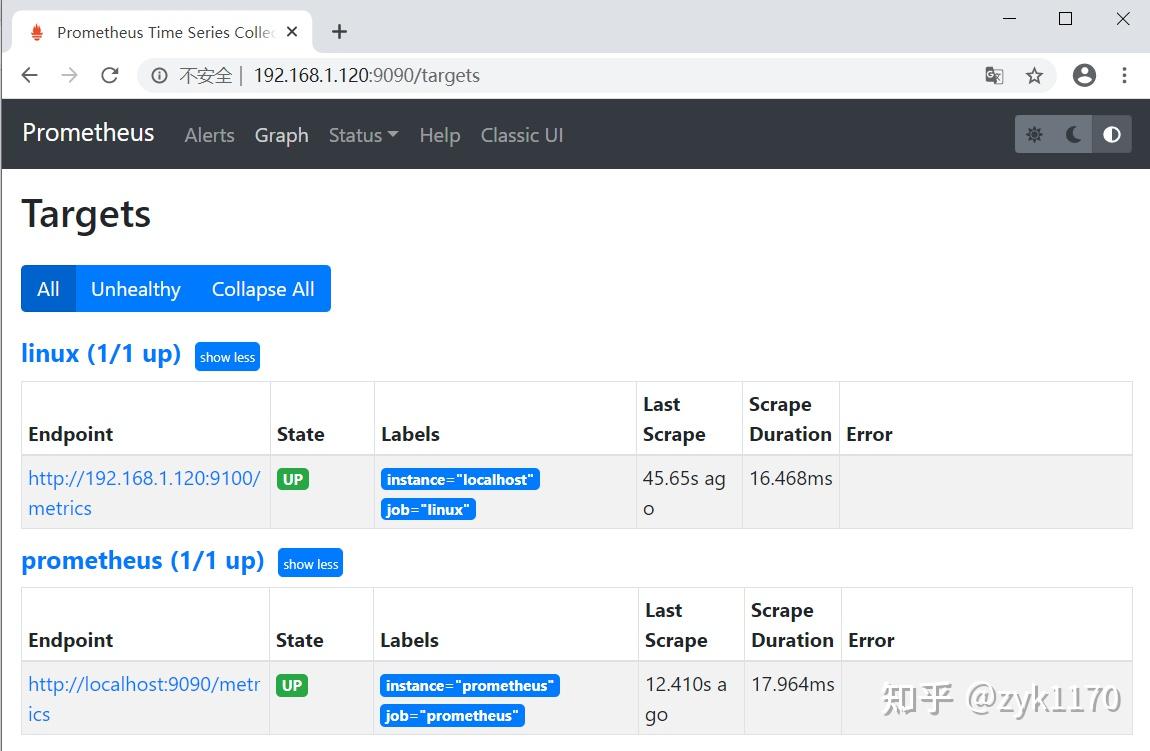The image size is (1150, 751).
Task: Click the instance="prometheus" label badge
Action: (470, 686)
